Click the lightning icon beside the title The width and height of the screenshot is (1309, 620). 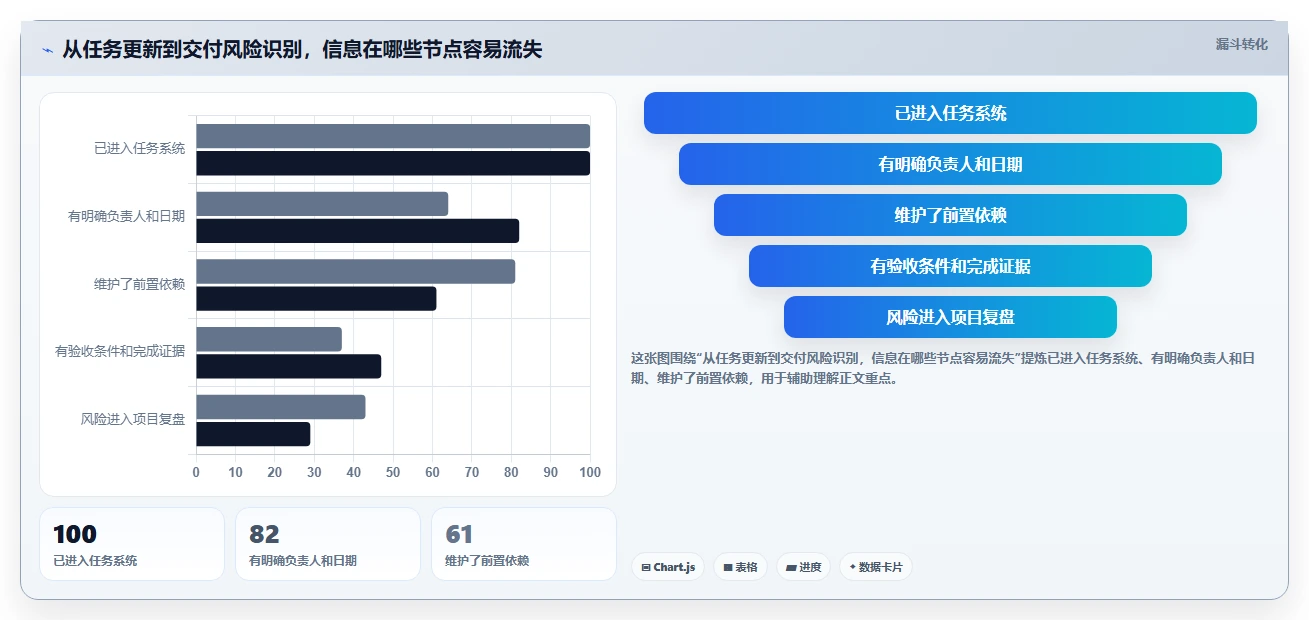[x=47, y=50]
